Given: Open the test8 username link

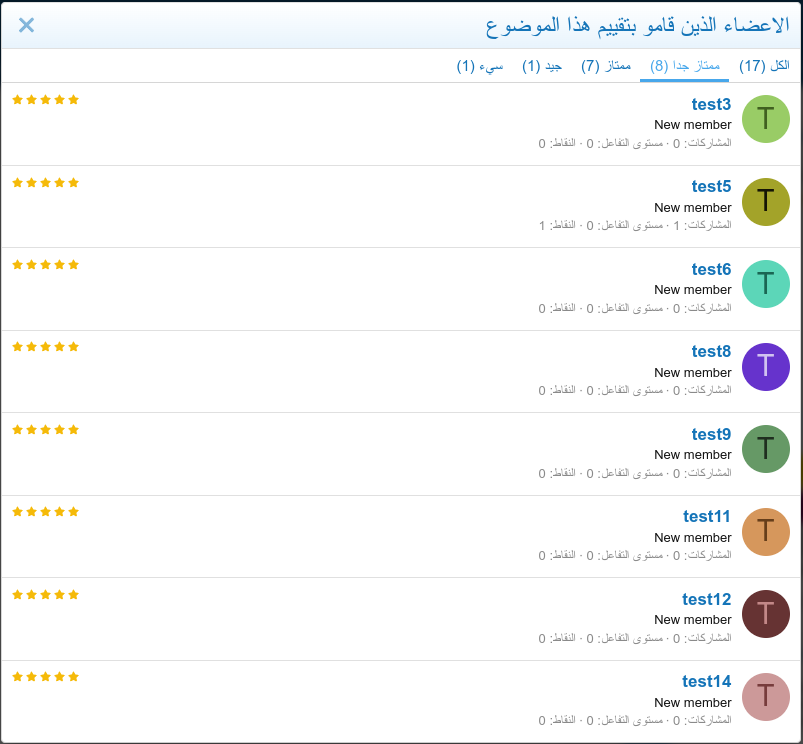Looking at the screenshot, I should pos(711,351).
